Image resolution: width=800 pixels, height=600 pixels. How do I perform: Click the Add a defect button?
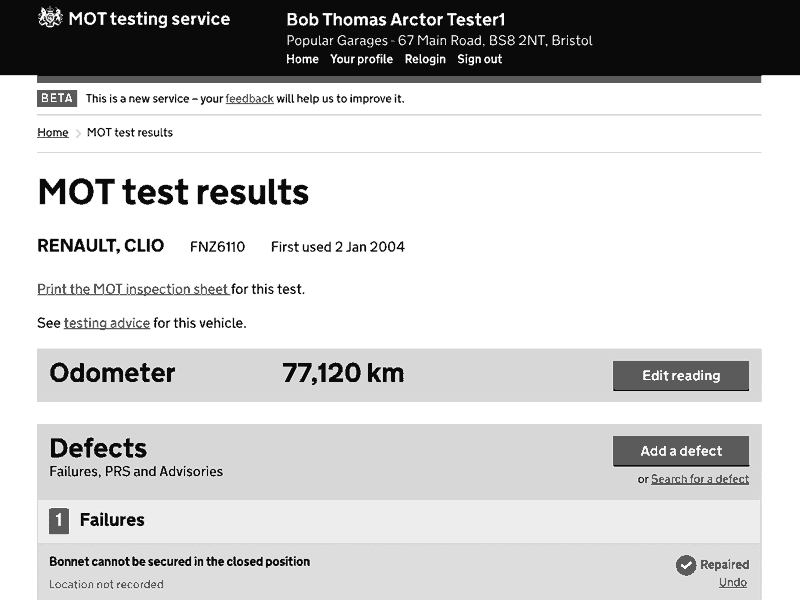[681, 451]
